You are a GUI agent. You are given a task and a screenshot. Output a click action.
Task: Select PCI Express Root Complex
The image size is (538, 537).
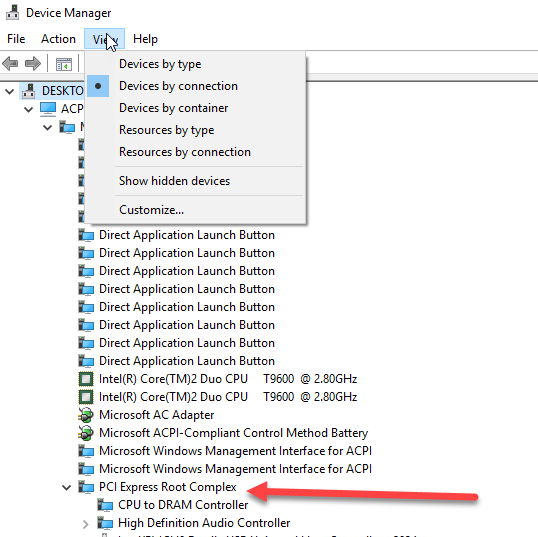(x=167, y=487)
